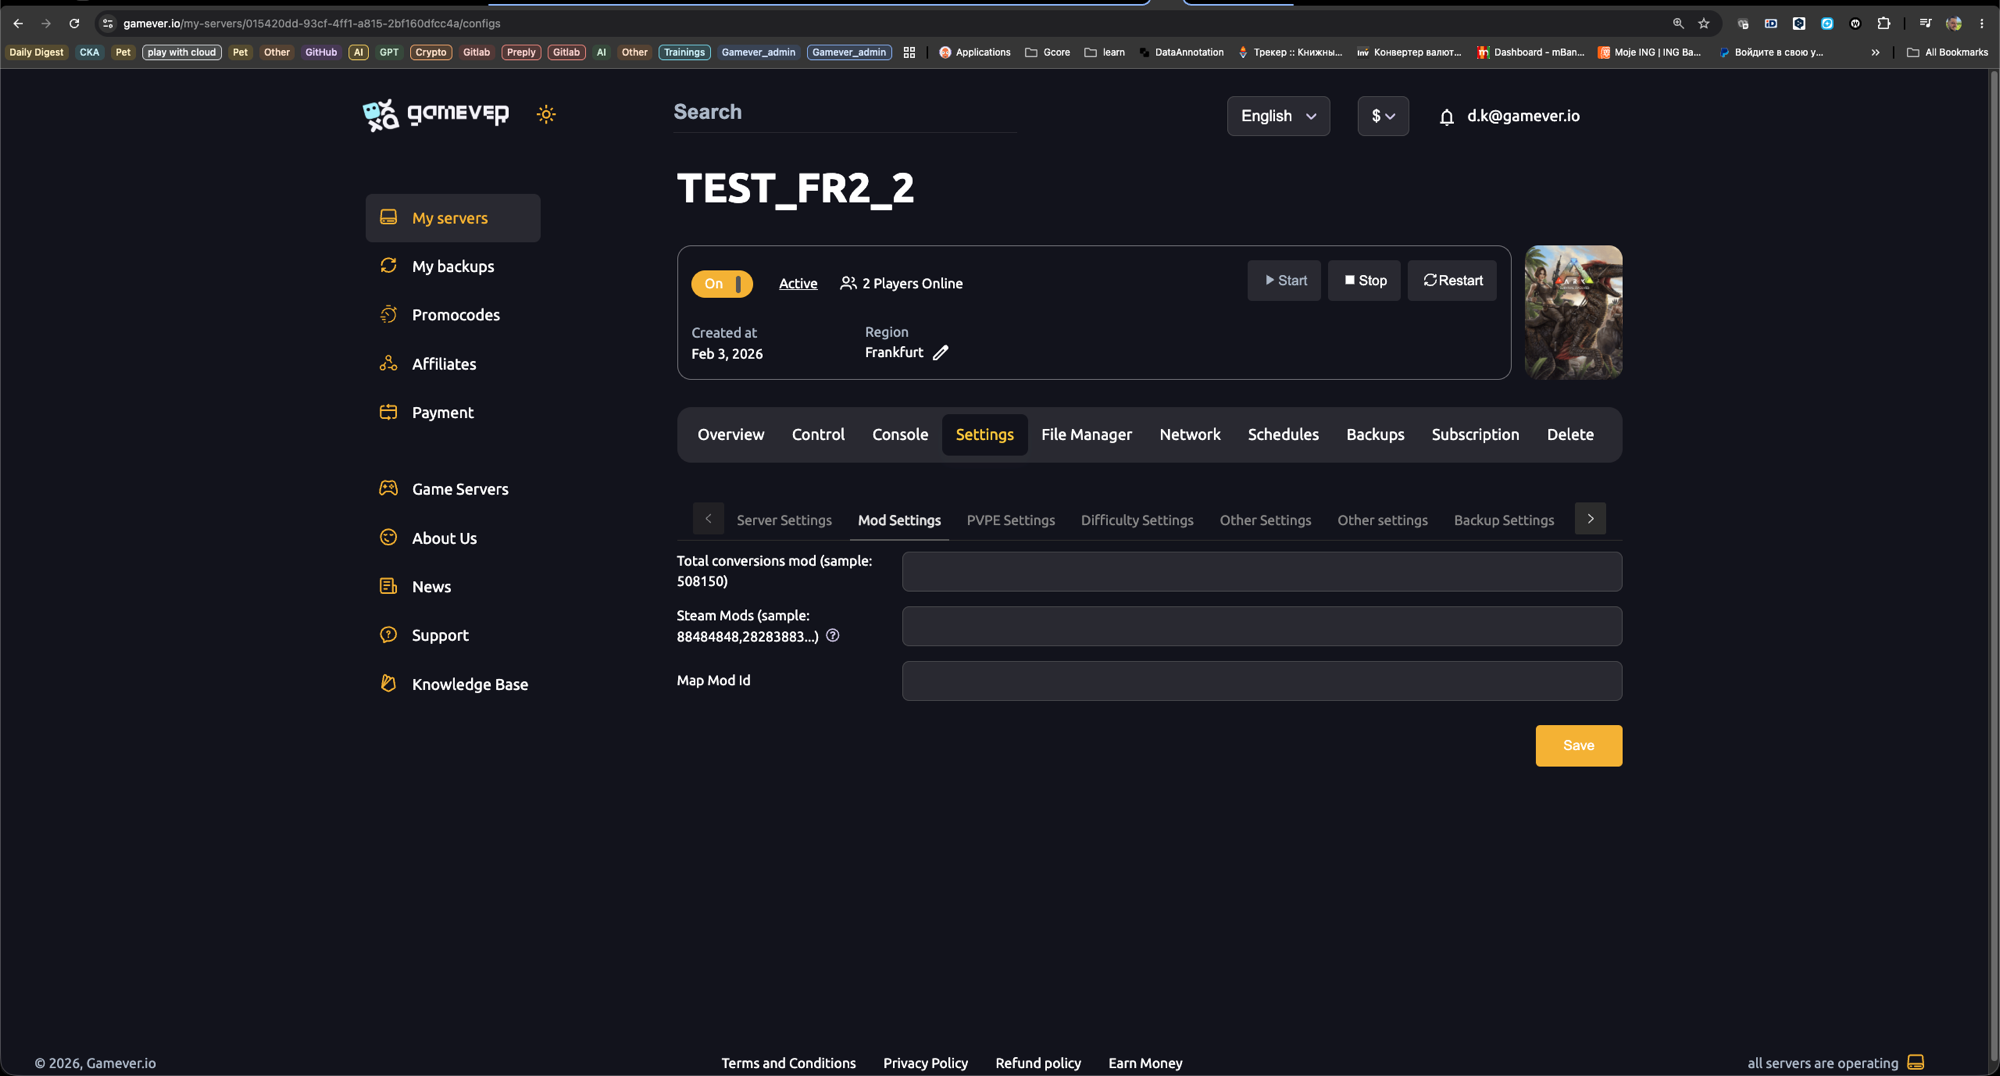Select the Difficulty Settings sub-tab
The image size is (2000, 1076).
click(1137, 520)
